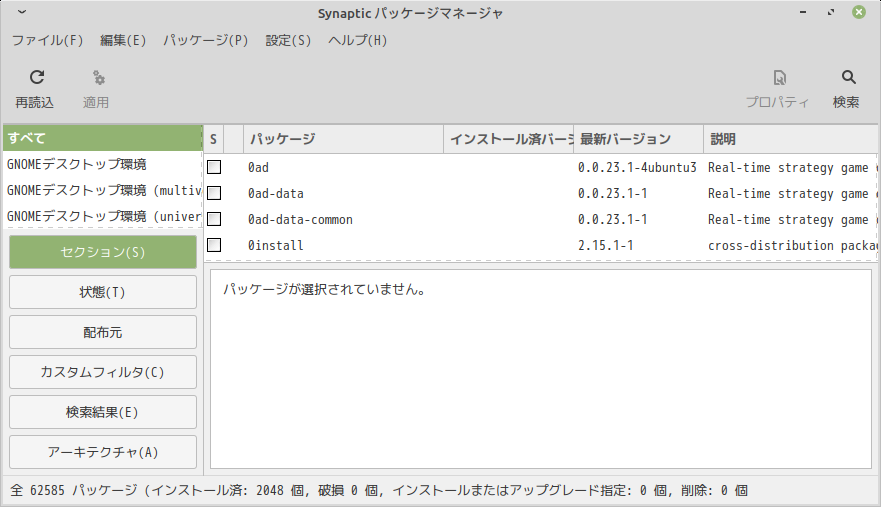Image resolution: width=881 pixels, height=507 pixels.
Task: Toggle checkbox for 0ad-data-common package
Action: (x=214, y=219)
